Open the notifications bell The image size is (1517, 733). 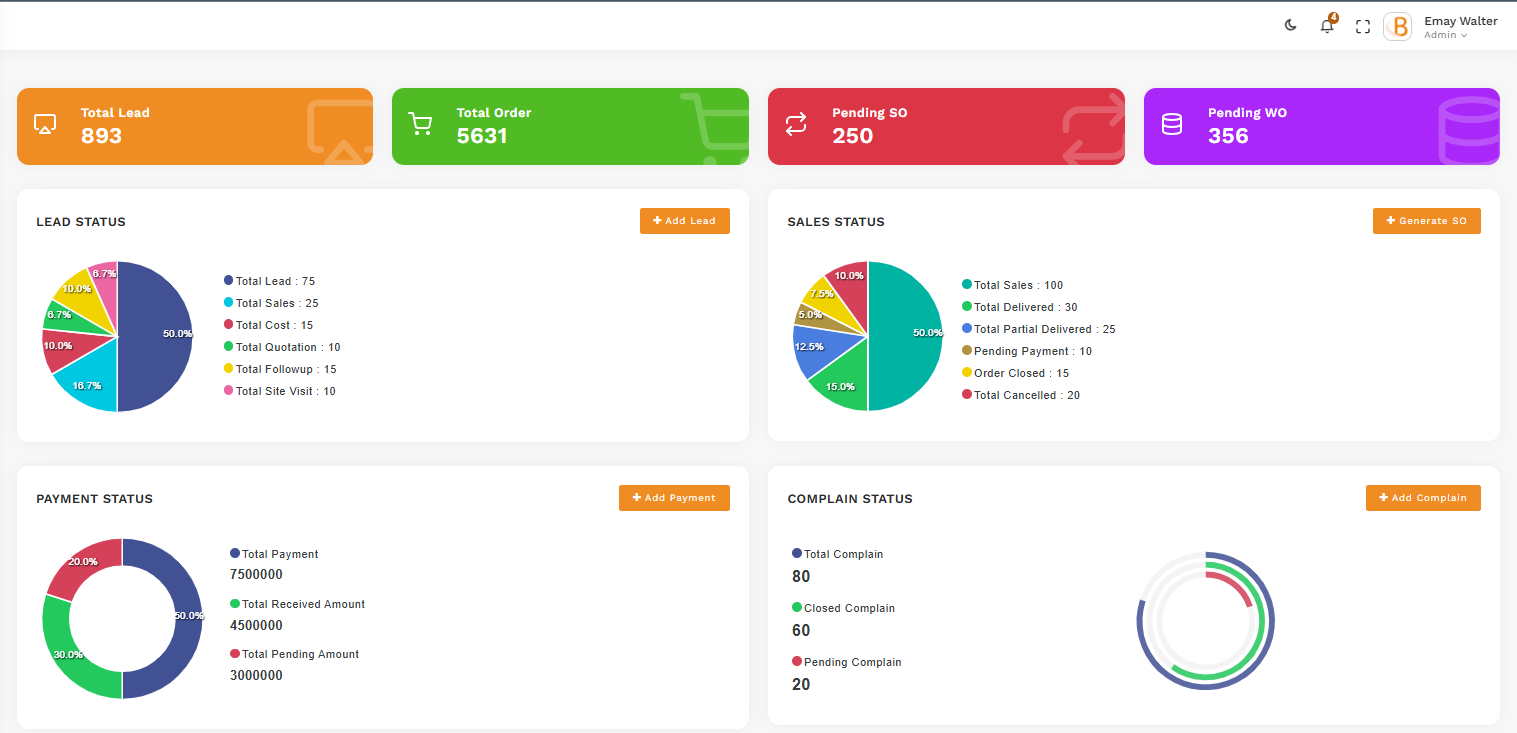pos(1327,26)
